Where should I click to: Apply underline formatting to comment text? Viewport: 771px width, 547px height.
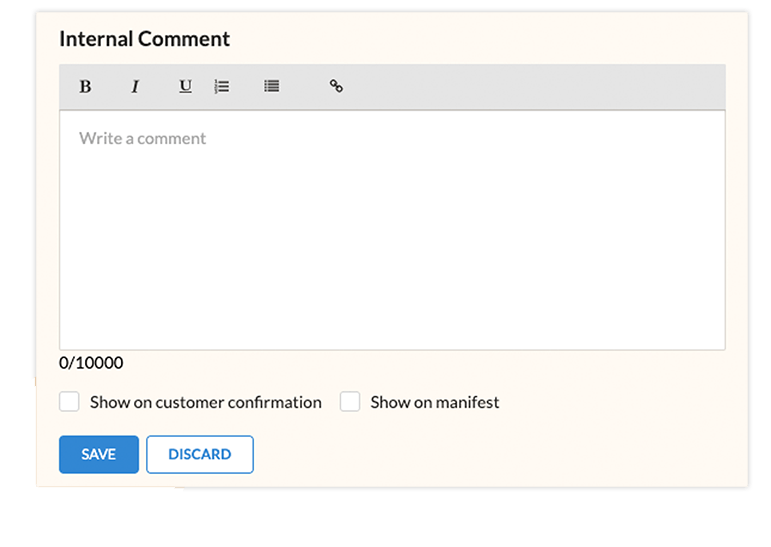[x=185, y=87]
